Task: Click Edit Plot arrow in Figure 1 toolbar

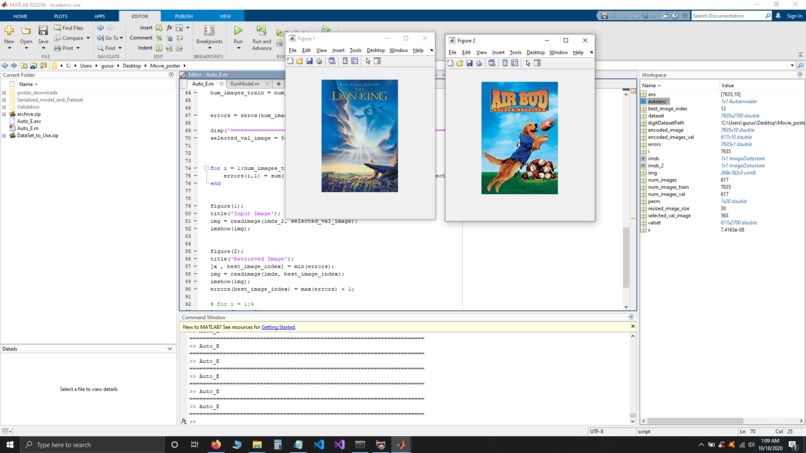Action: (368, 61)
